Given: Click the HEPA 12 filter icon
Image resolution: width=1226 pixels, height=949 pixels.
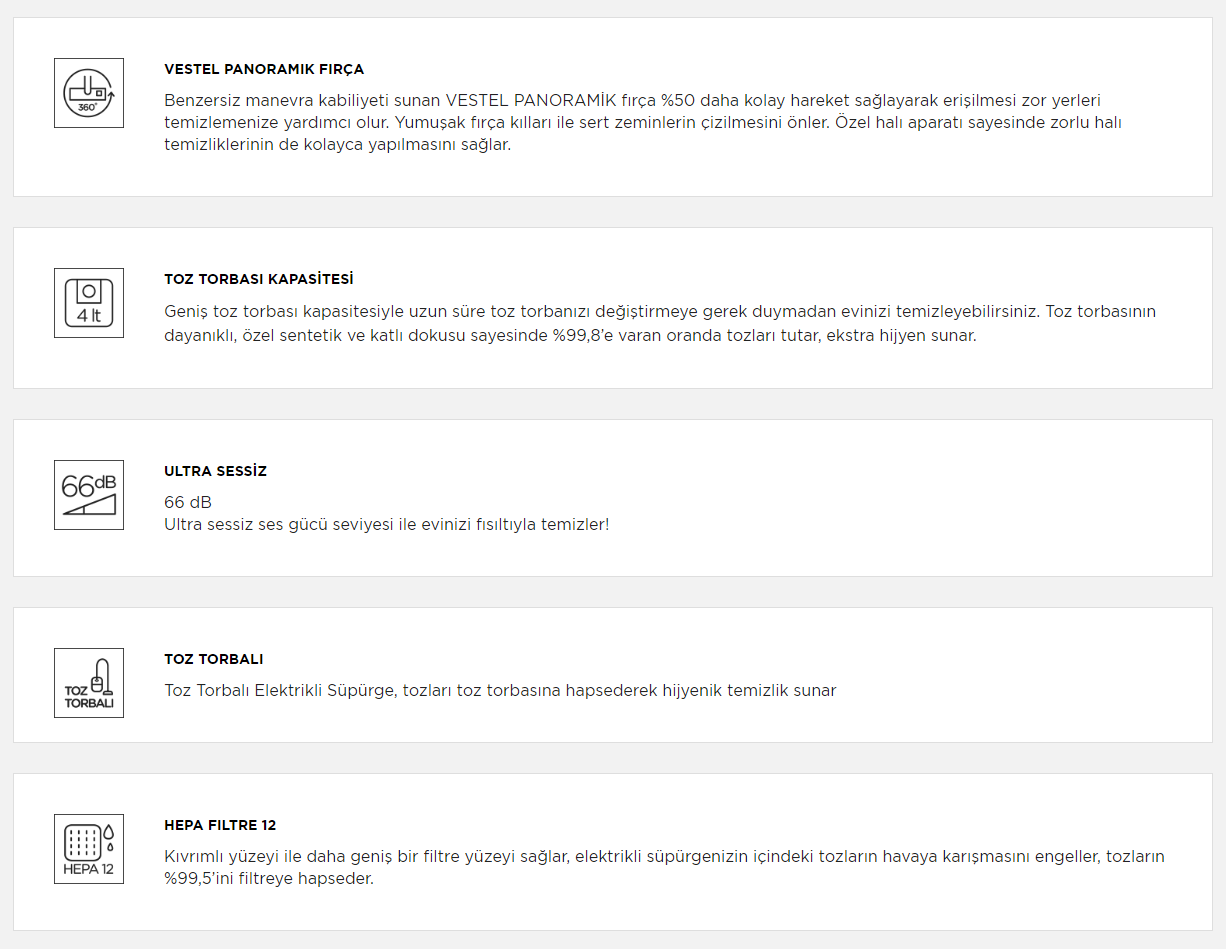Looking at the screenshot, I should [89, 849].
